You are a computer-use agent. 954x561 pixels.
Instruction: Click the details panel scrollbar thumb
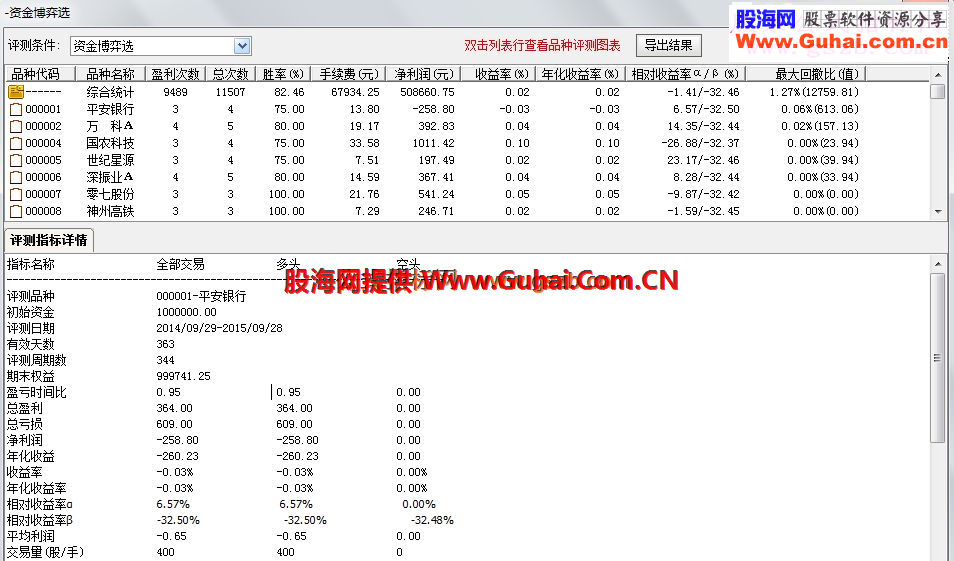[x=938, y=358]
